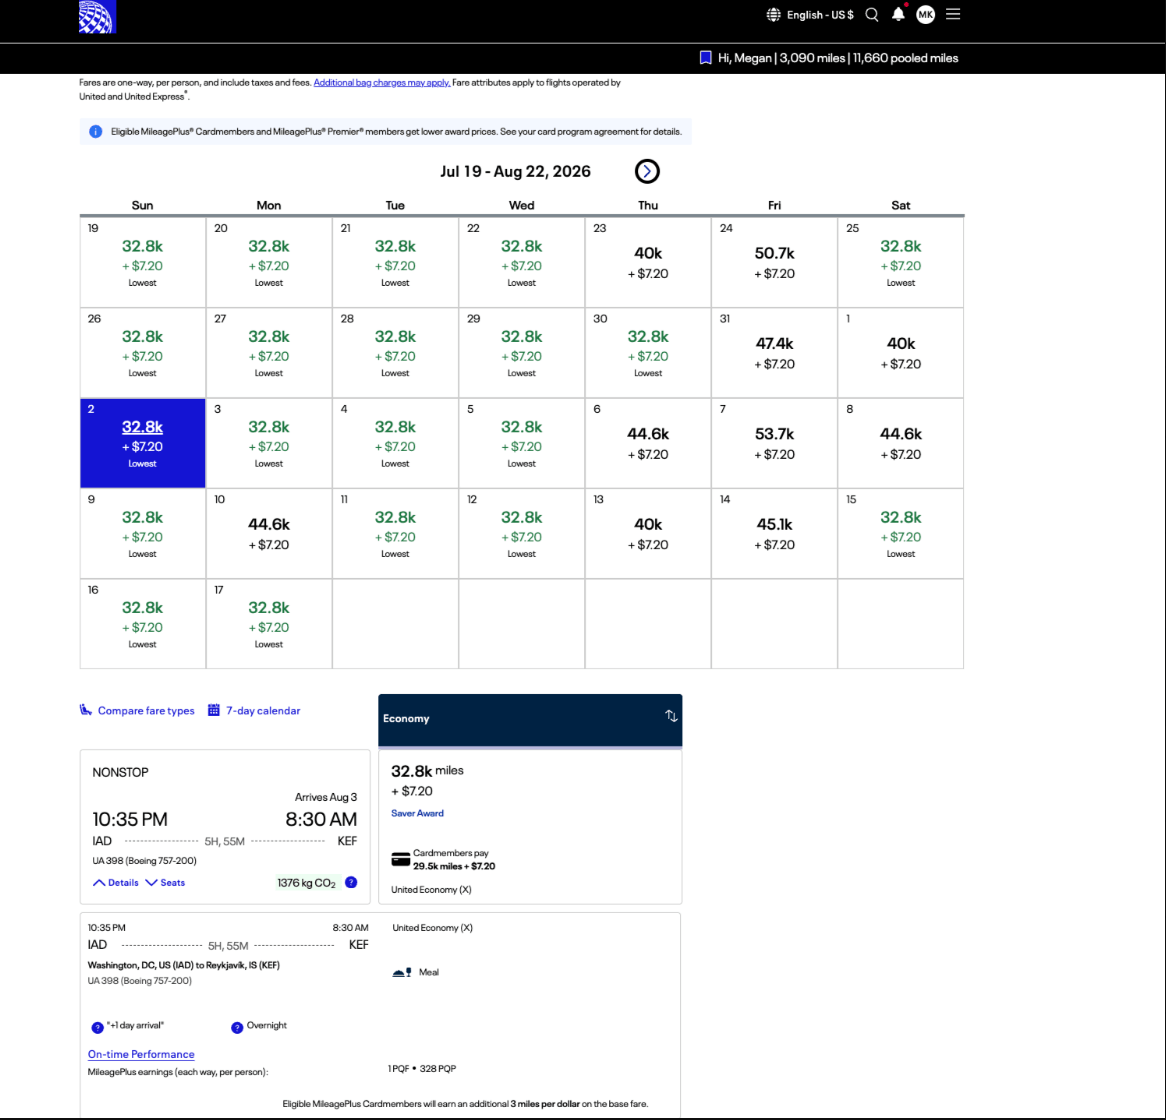Click UA 398 (Boeing 757-200) in nonstop card
Image resolution: width=1166 pixels, height=1120 pixels.
click(x=144, y=860)
